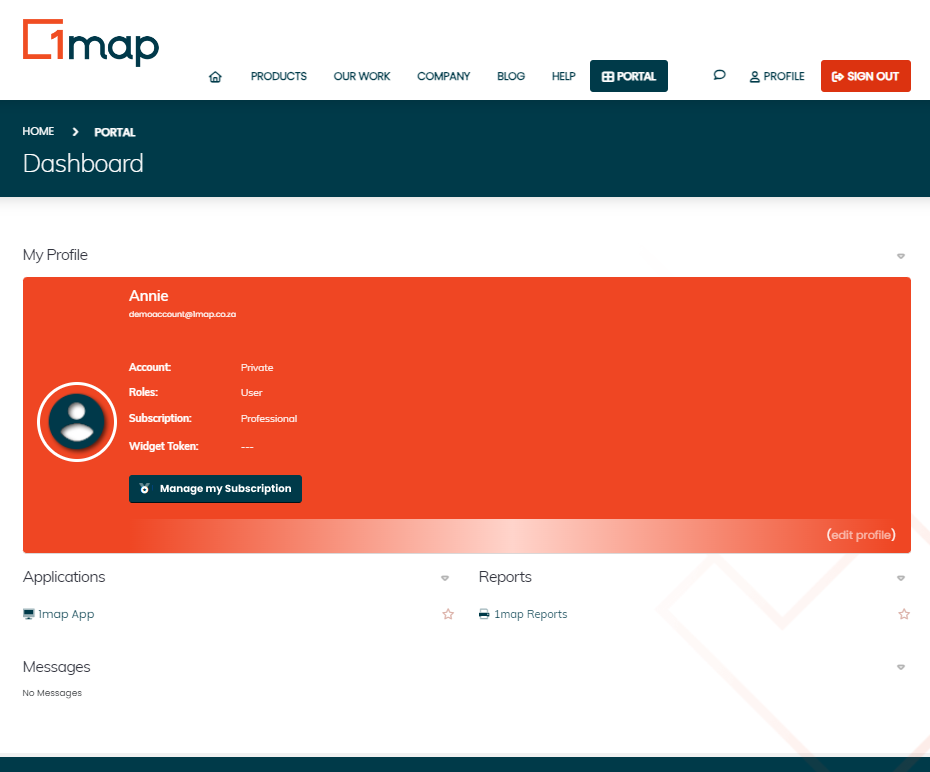Star the 1map Reports entry

pos(904,614)
